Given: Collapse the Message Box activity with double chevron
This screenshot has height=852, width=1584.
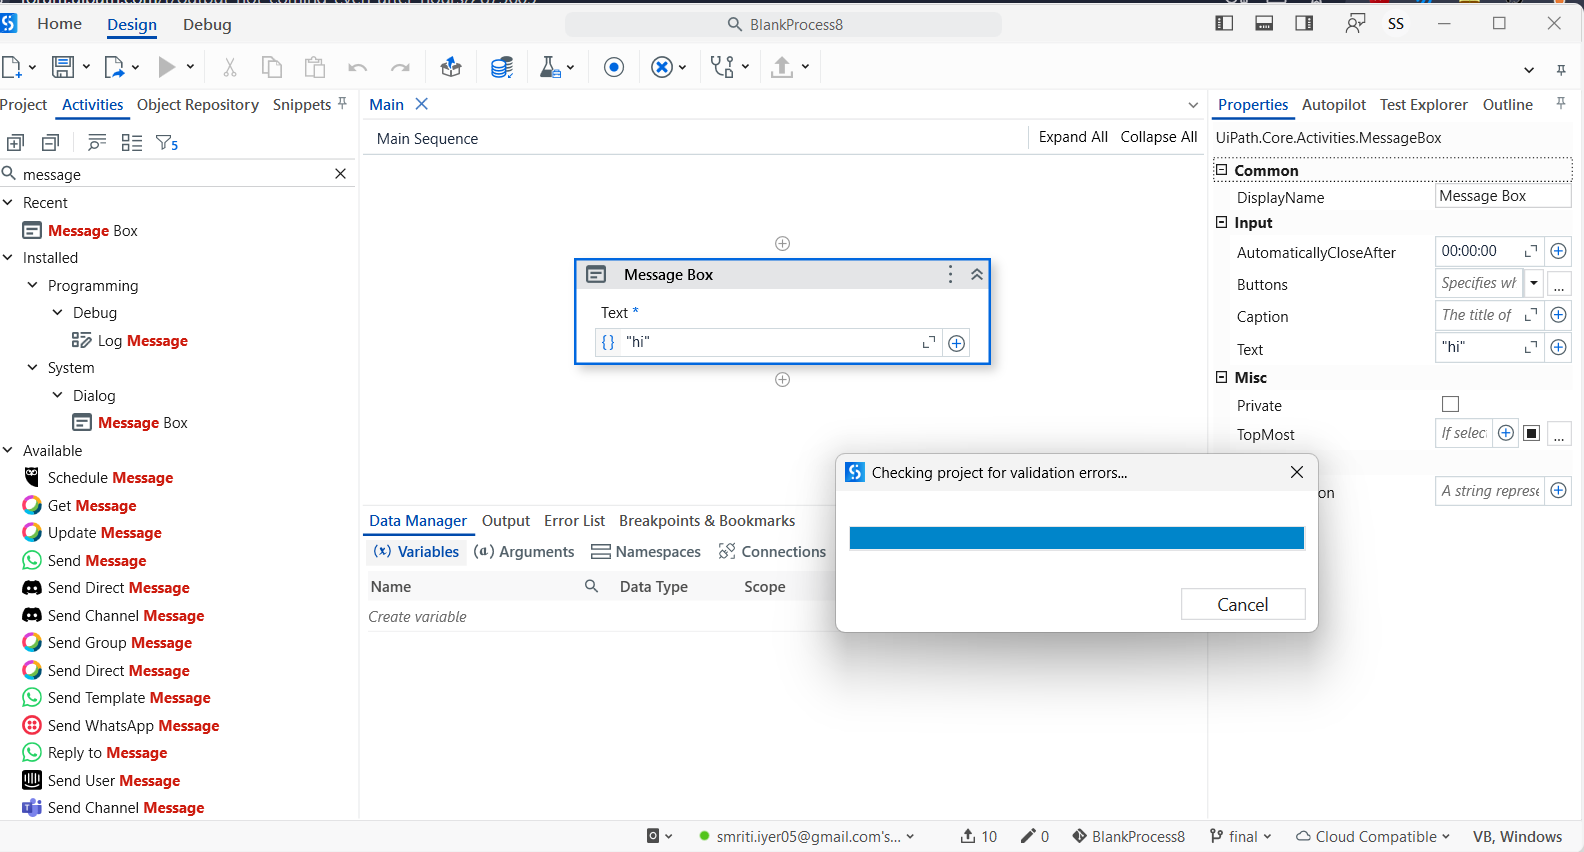Looking at the screenshot, I should tap(977, 274).
